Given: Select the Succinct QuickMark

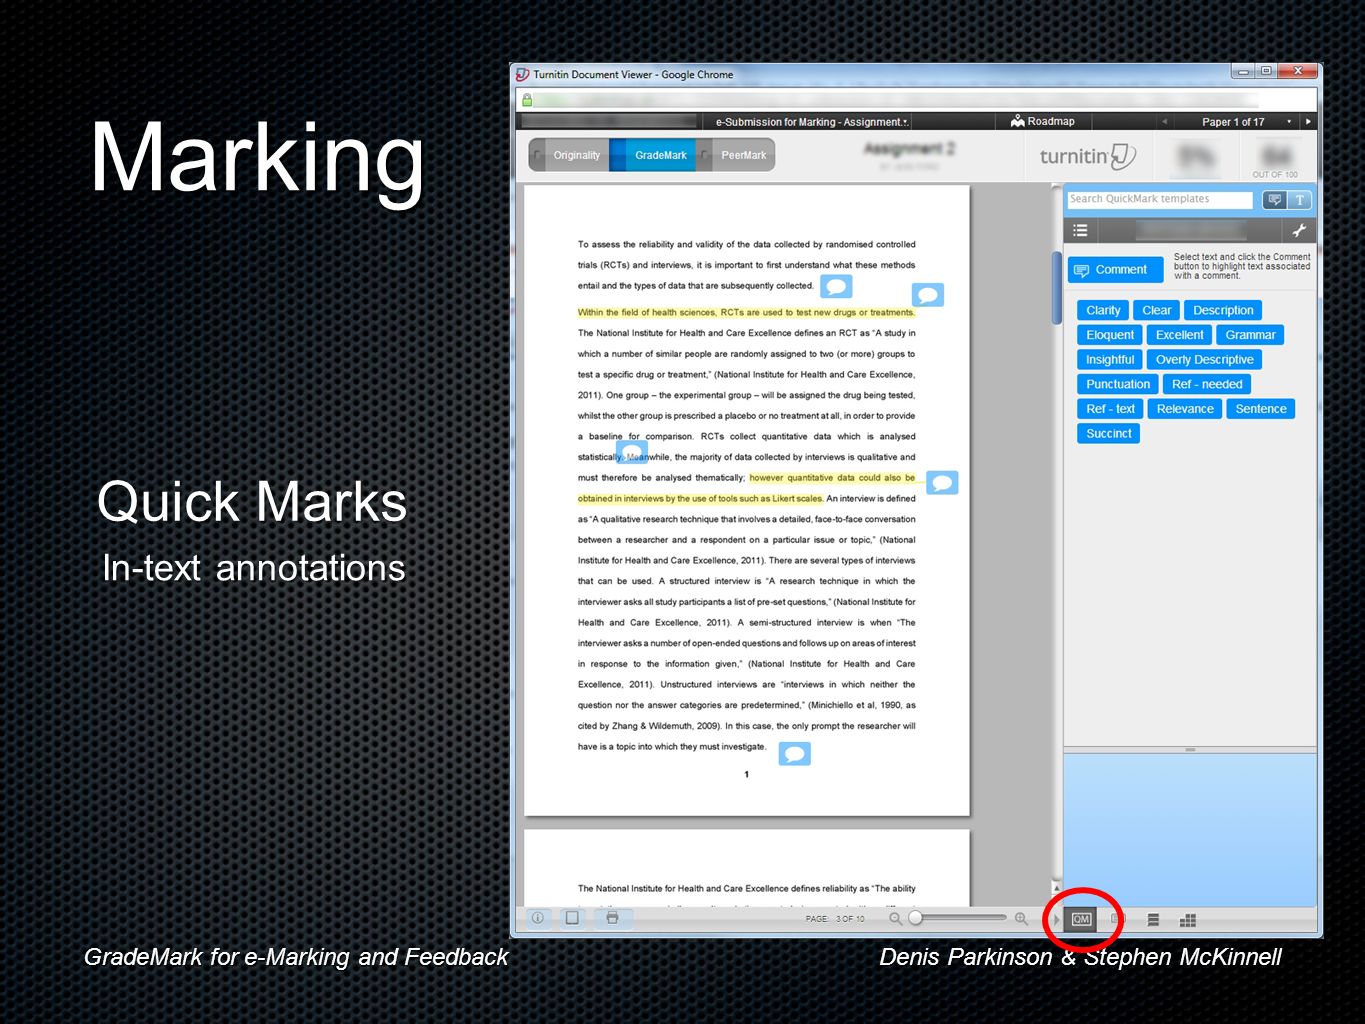Looking at the screenshot, I should pyautogui.click(x=1109, y=433).
